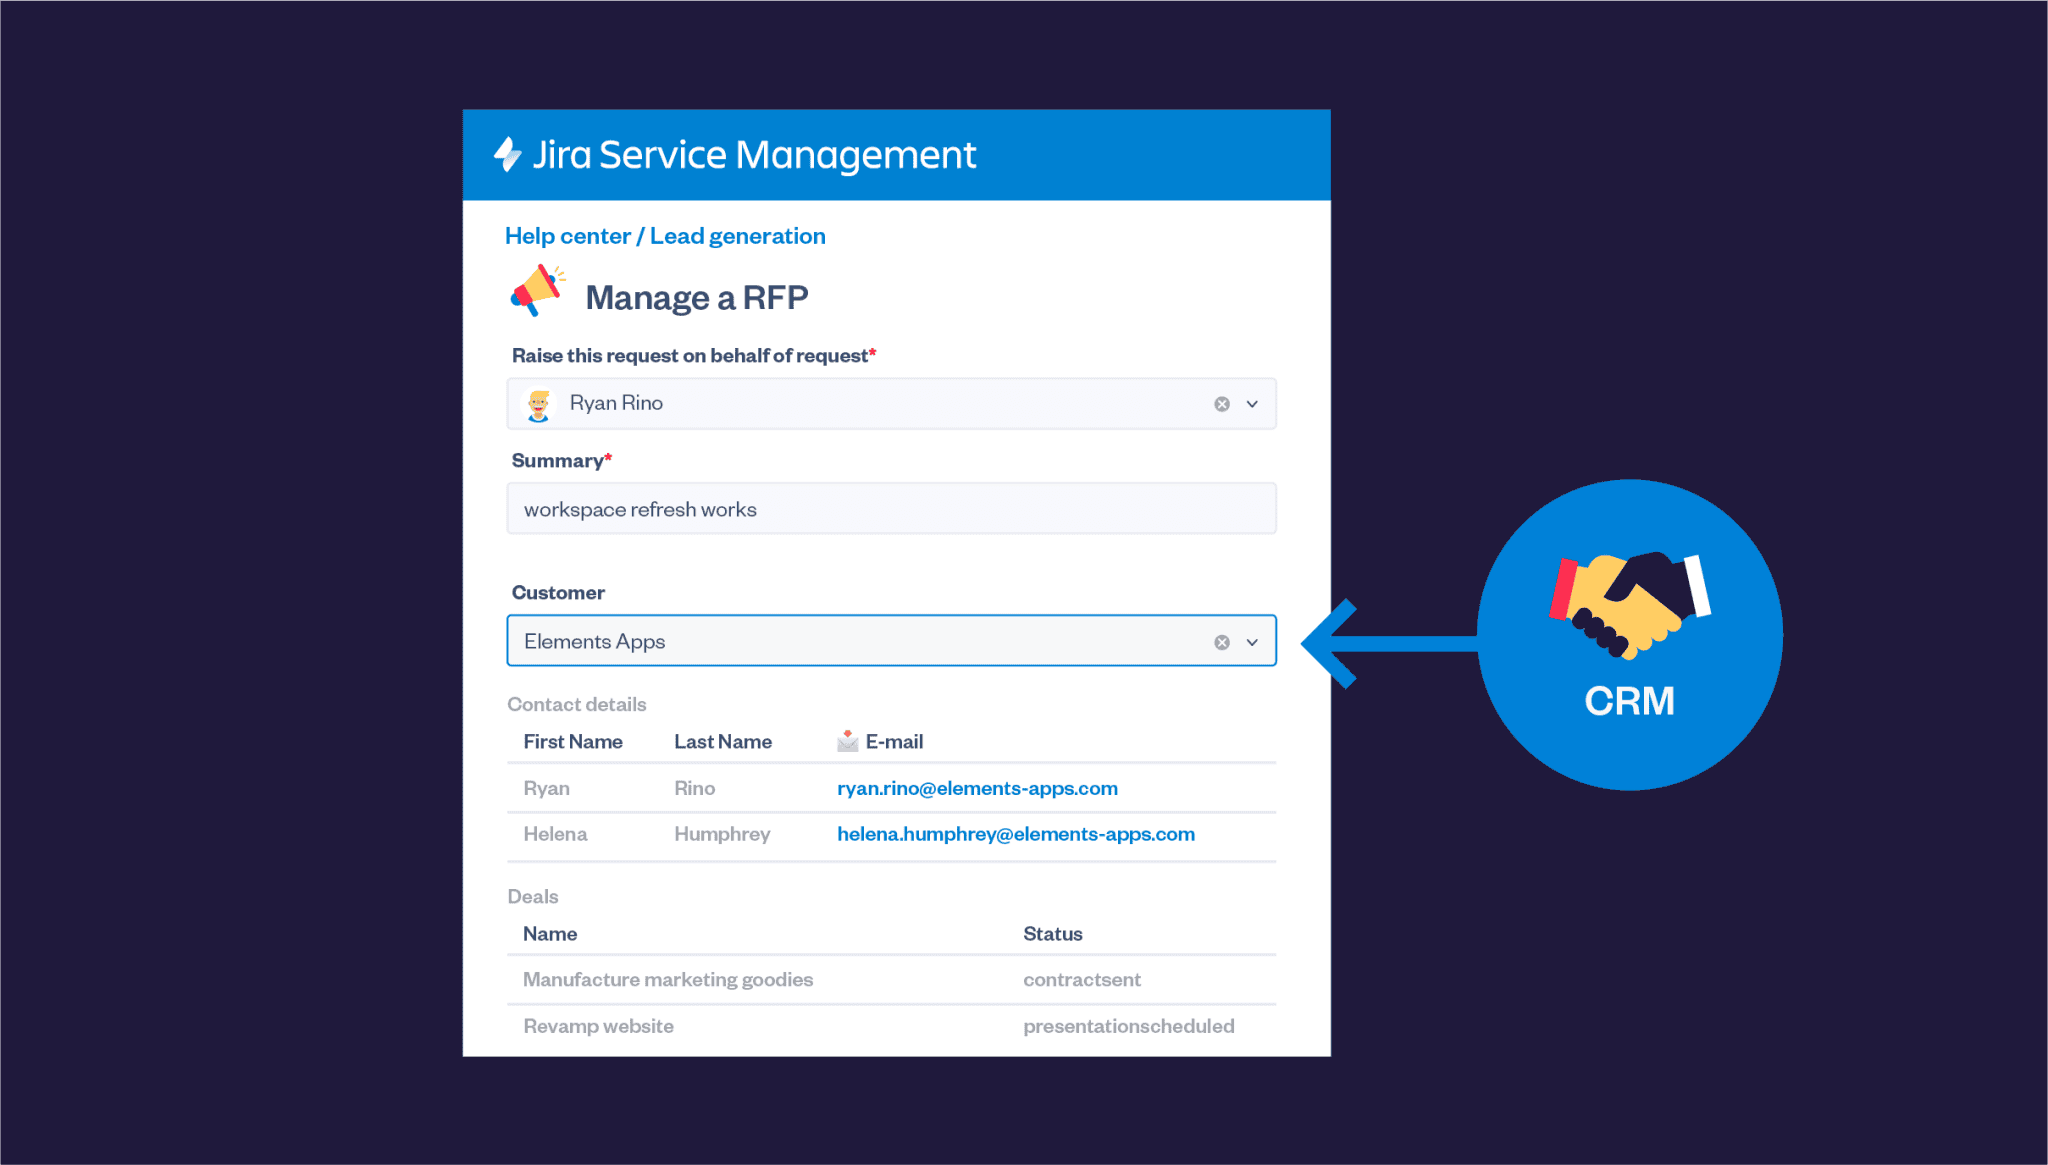
Task: Select the Revamp website deal row
Action: [598, 1025]
